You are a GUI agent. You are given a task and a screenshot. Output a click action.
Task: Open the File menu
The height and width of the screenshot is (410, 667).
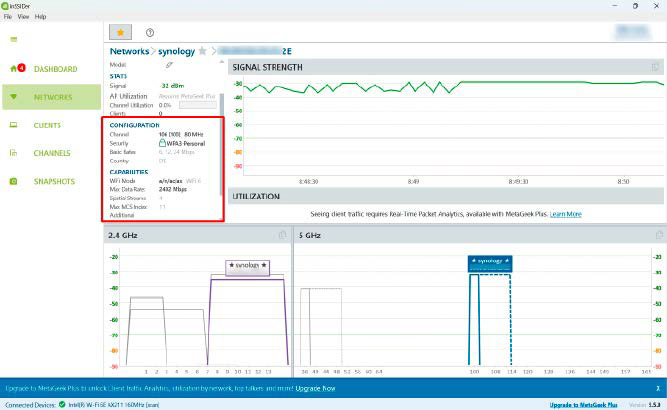coord(8,17)
